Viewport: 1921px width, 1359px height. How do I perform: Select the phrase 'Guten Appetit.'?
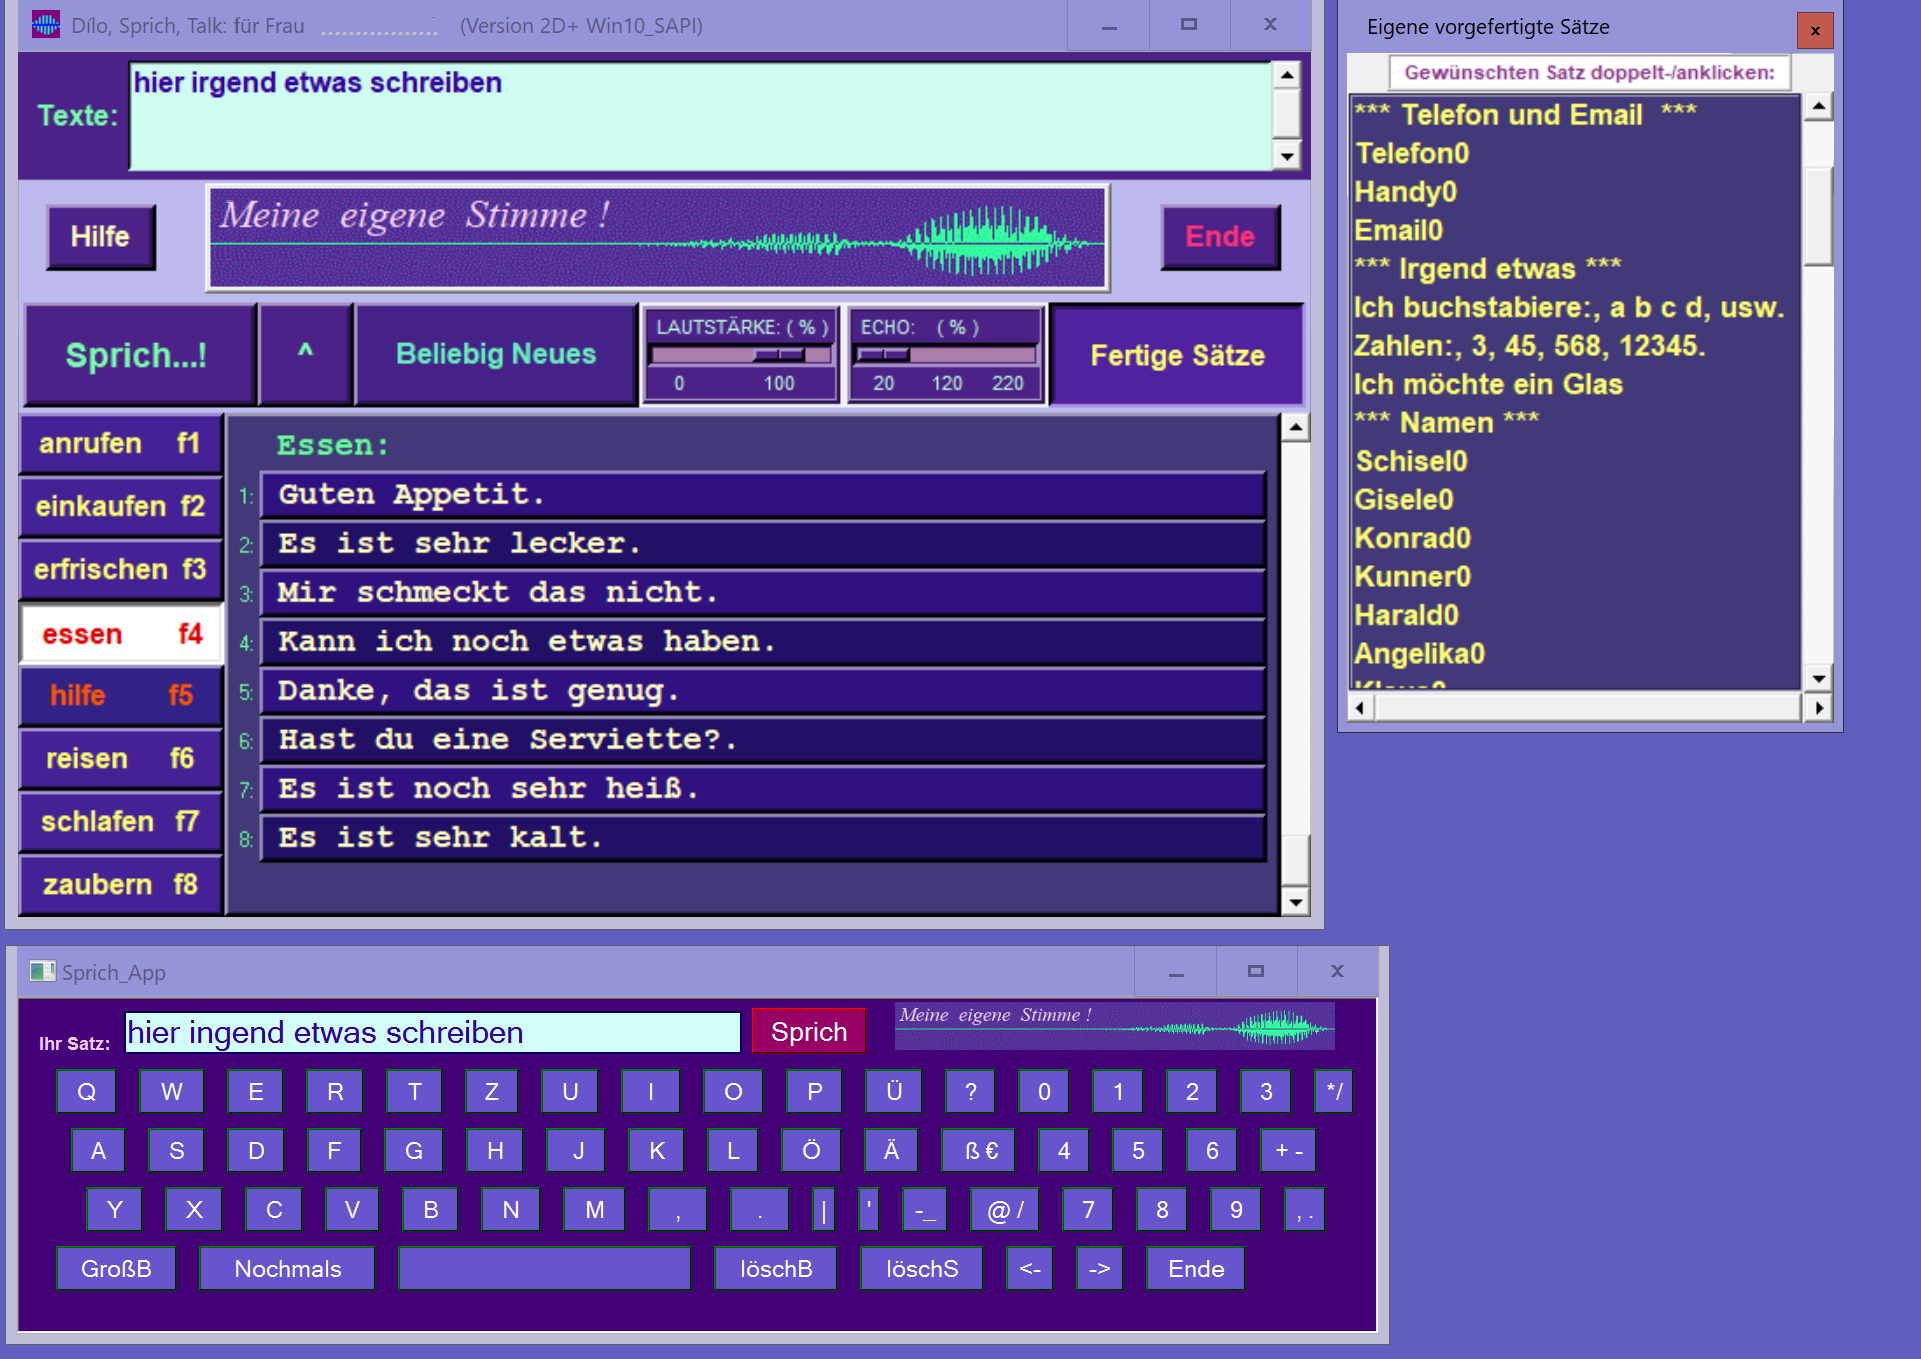(760, 494)
